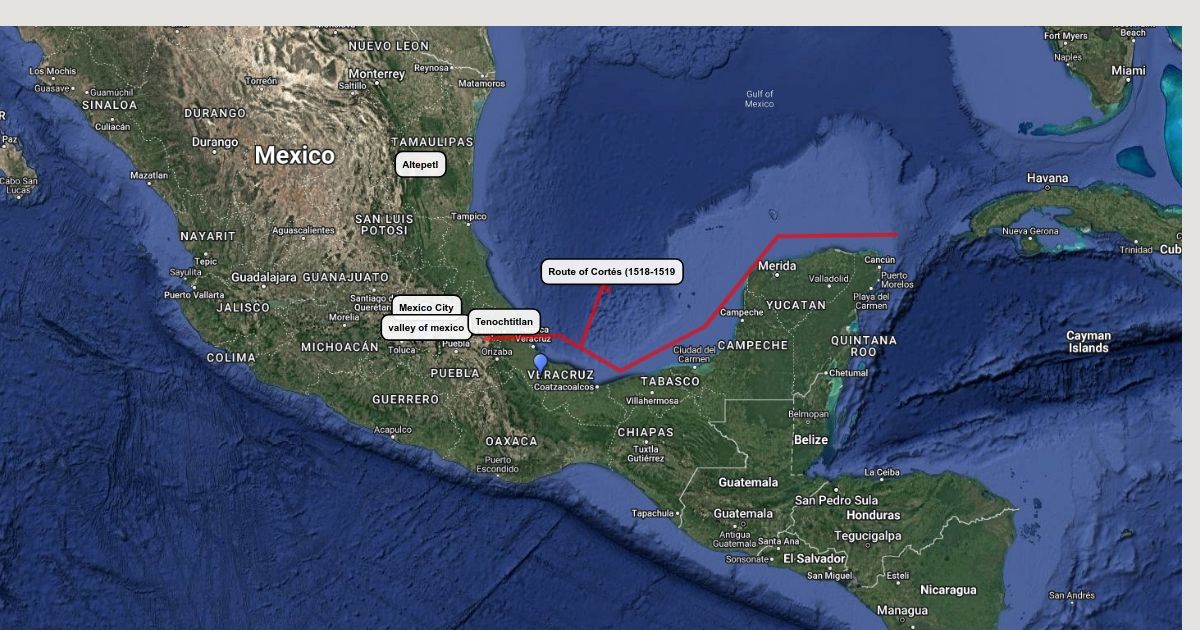Select the Tampico city label
Screen dimensions: 1200x630
click(x=468, y=216)
